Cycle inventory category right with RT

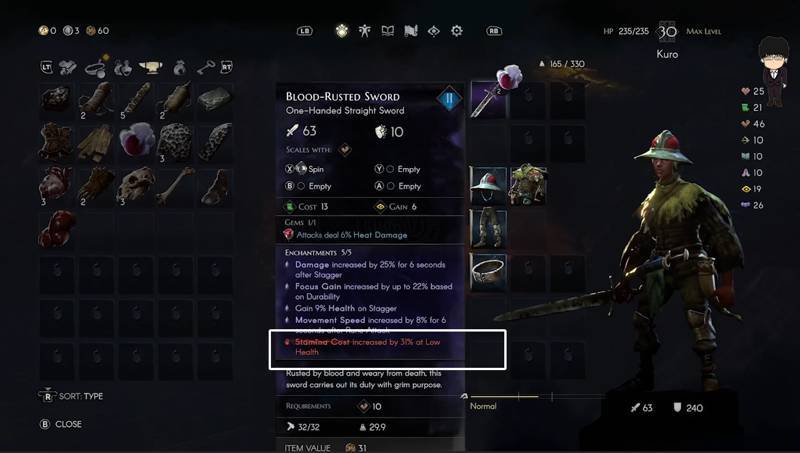[227, 67]
